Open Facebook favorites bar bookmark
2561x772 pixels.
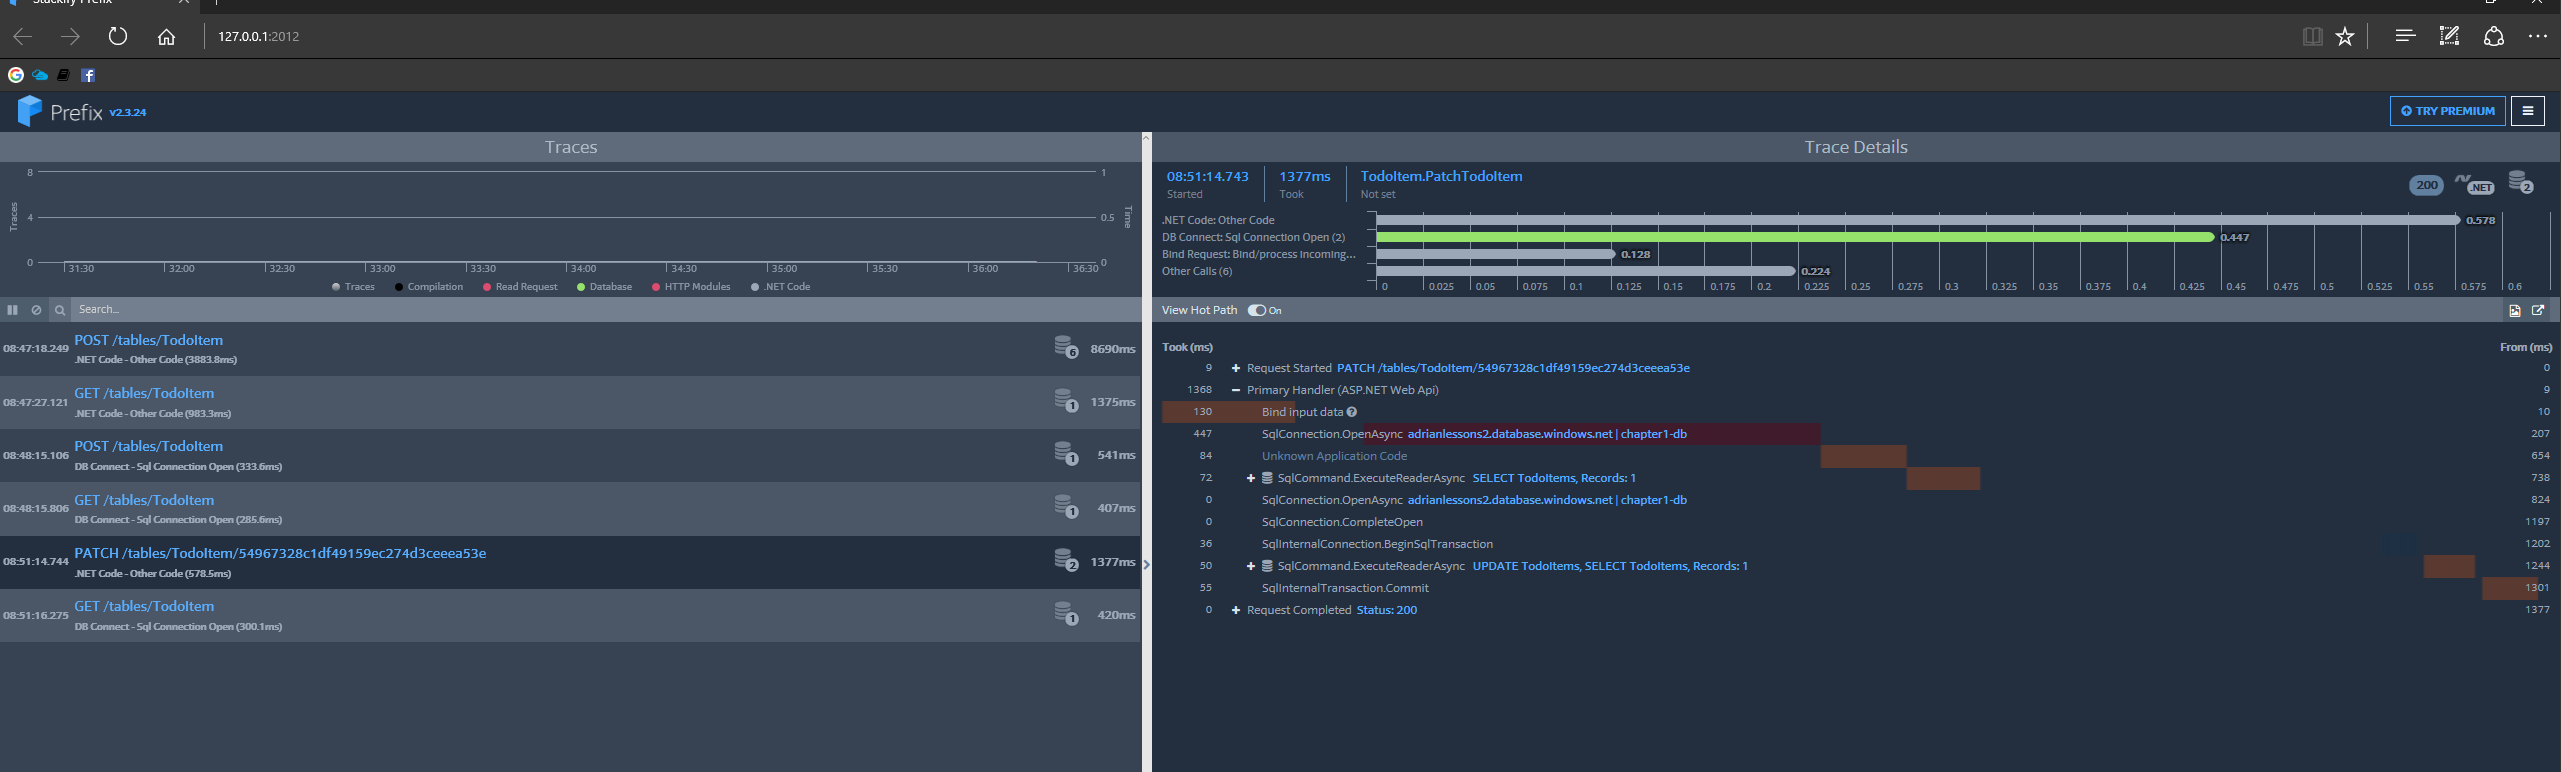88,75
